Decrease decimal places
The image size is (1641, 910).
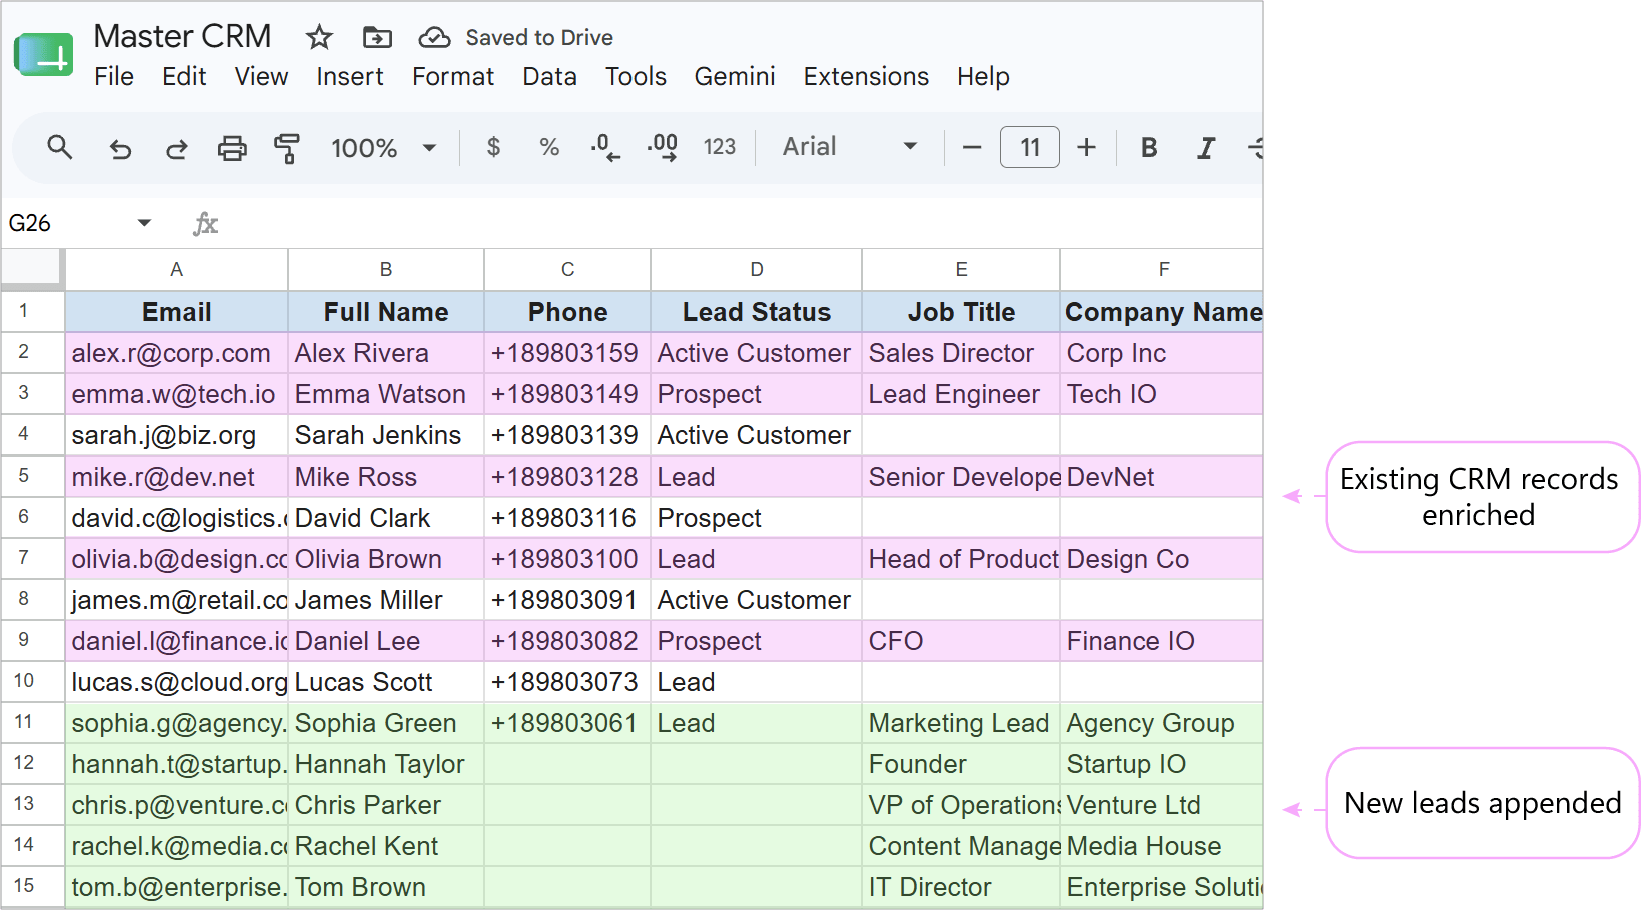pos(605,148)
